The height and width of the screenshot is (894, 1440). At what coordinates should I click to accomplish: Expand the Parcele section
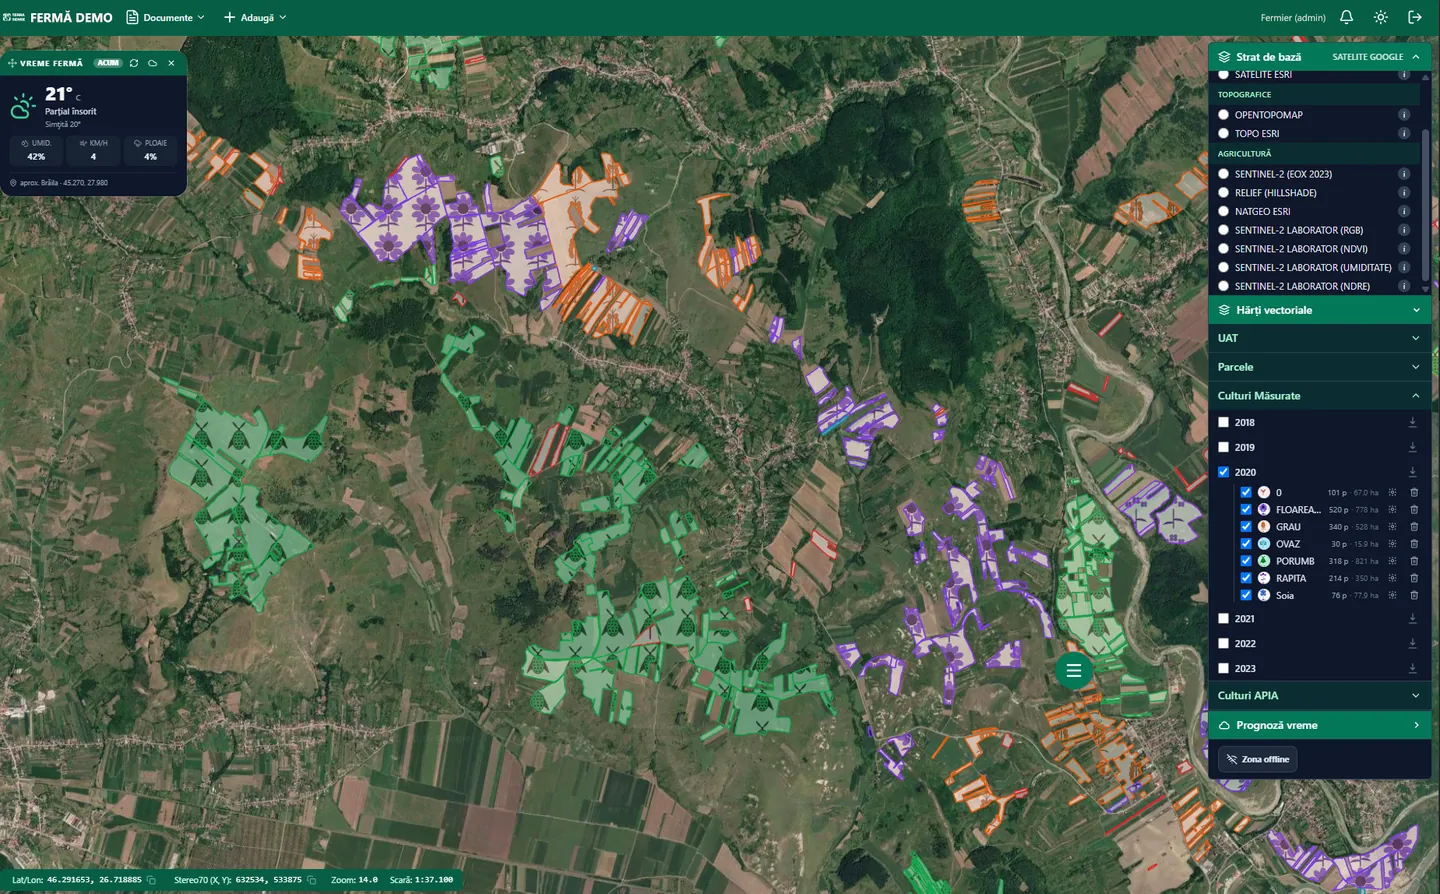pos(1319,367)
